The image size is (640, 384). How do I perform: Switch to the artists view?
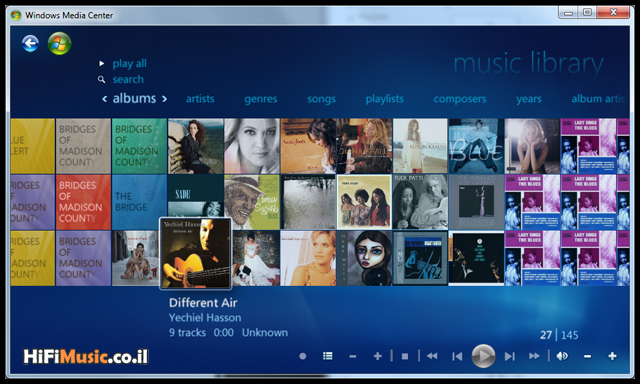tap(200, 99)
